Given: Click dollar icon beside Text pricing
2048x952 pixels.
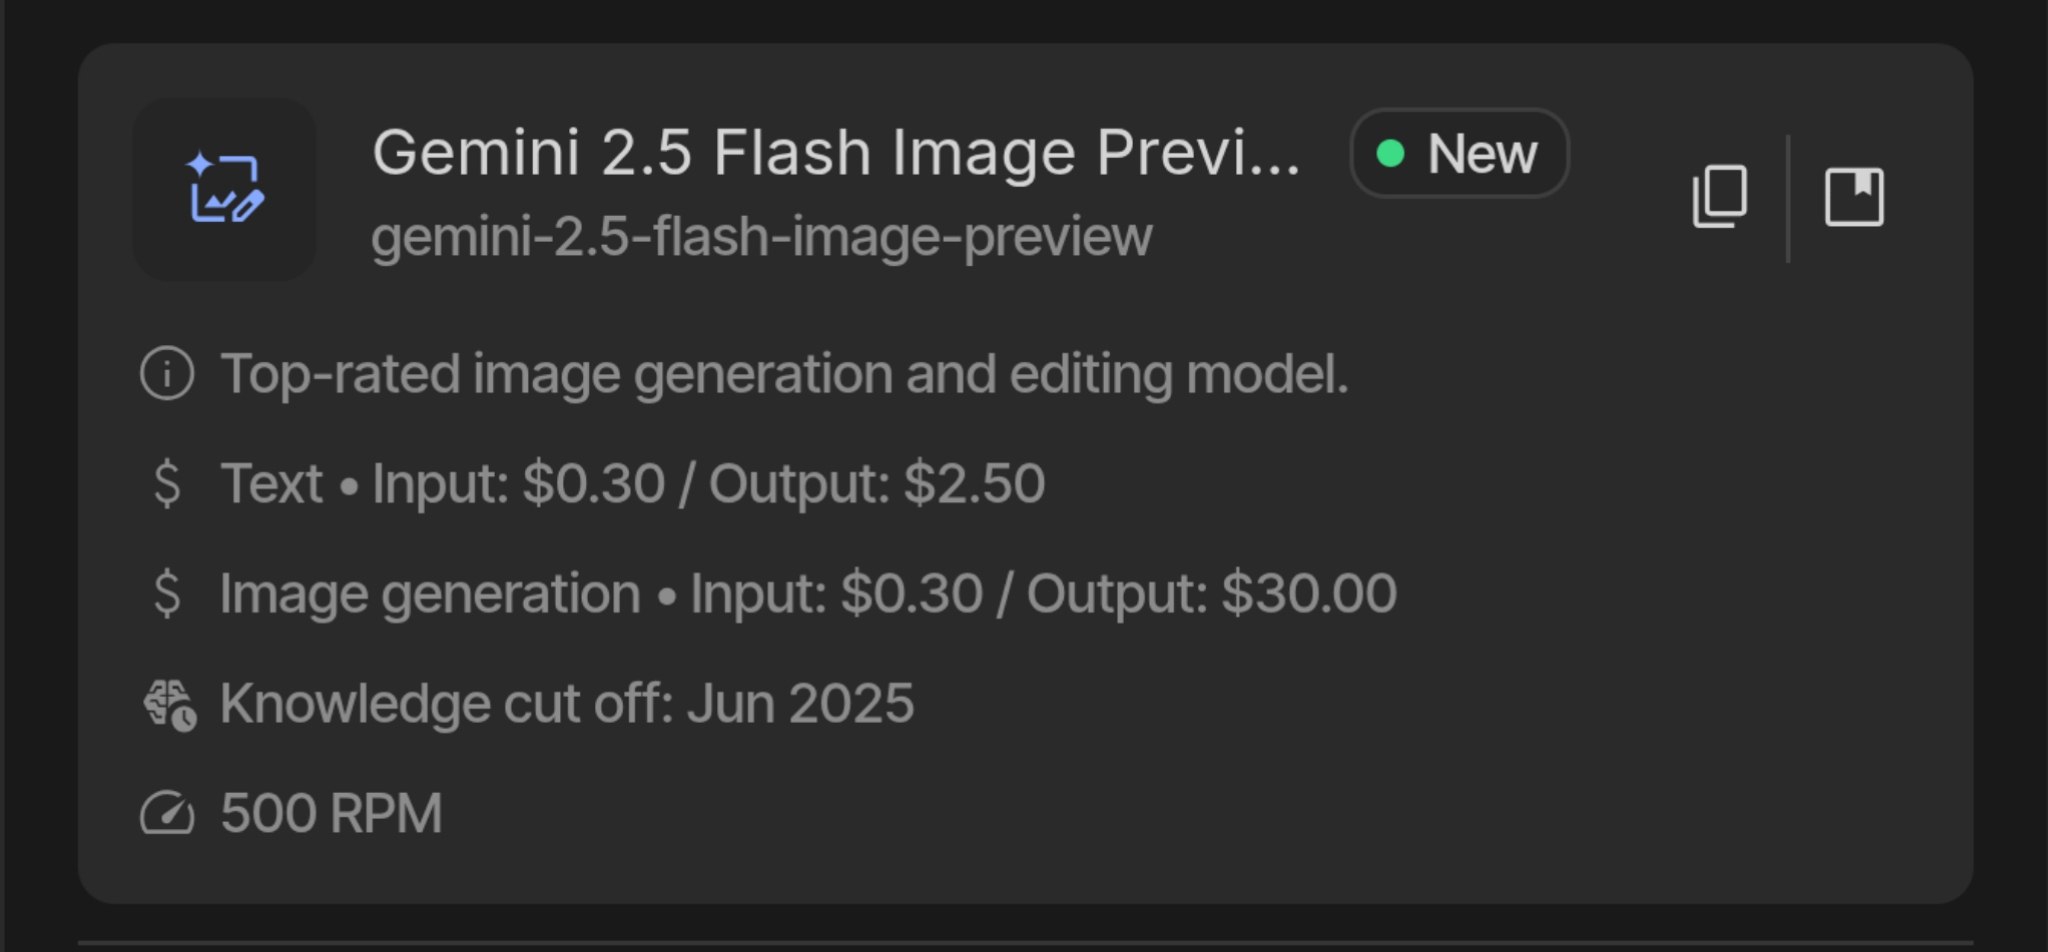Looking at the screenshot, I should click(x=167, y=484).
